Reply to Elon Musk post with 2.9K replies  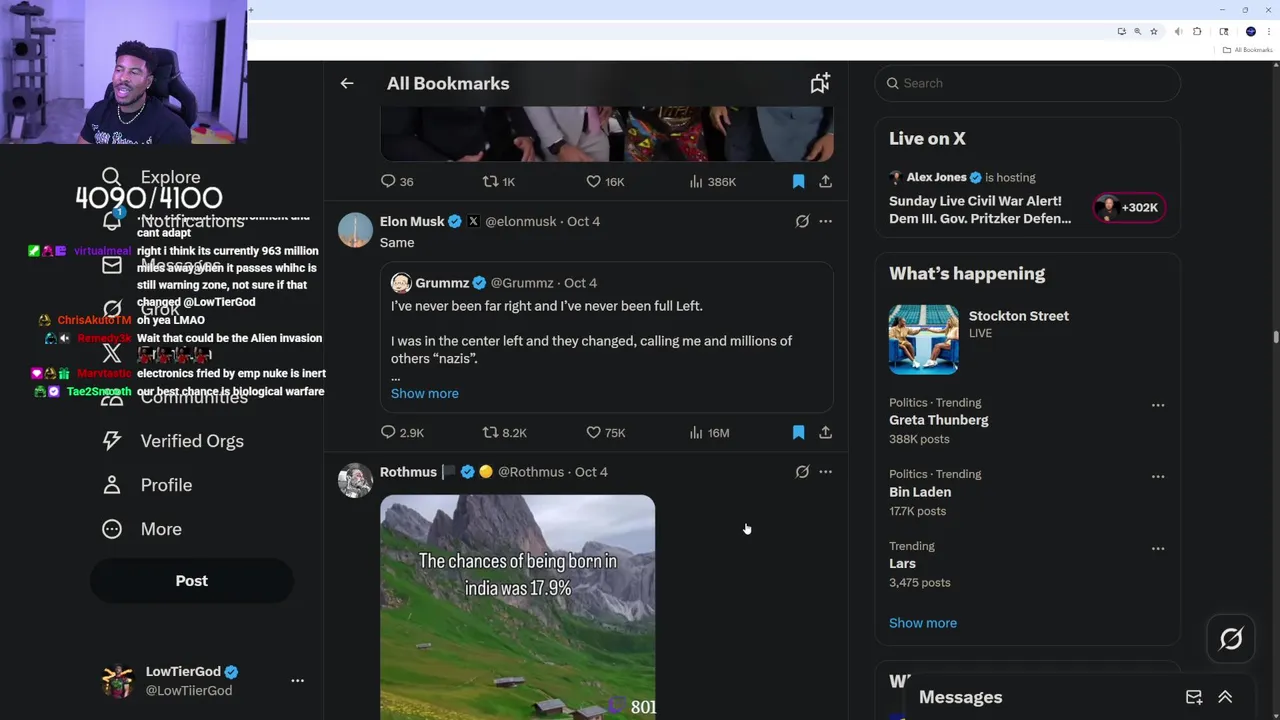pyautogui.click(x=402, y=433)
